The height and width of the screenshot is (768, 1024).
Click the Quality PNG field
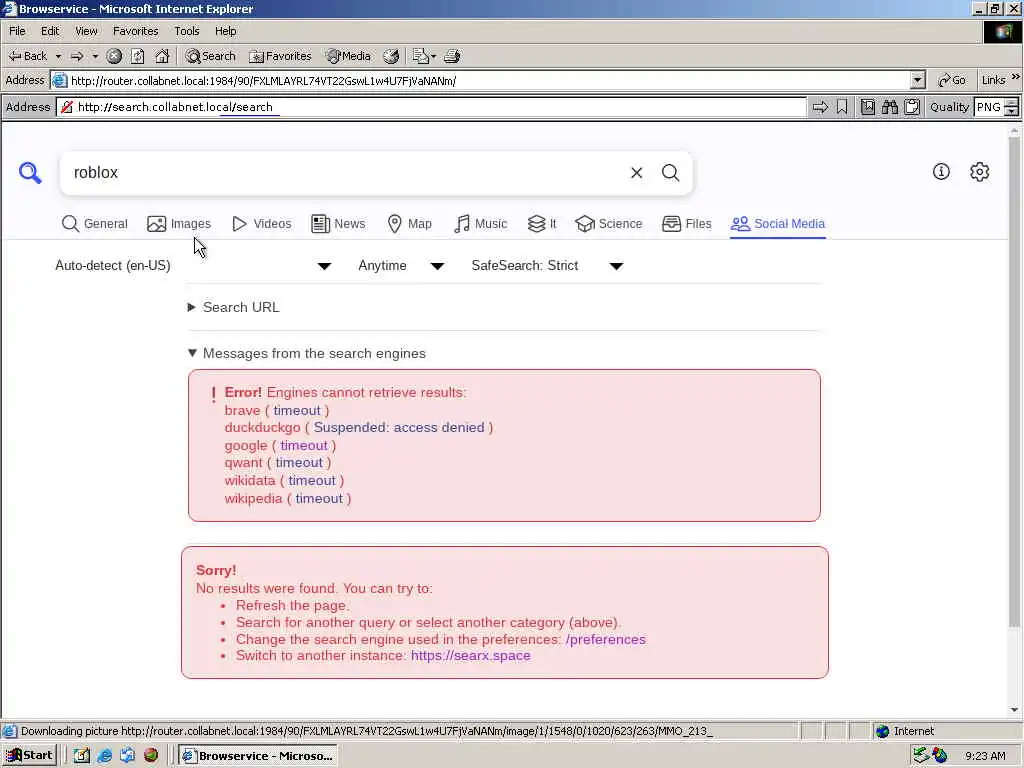coord(989,107)
